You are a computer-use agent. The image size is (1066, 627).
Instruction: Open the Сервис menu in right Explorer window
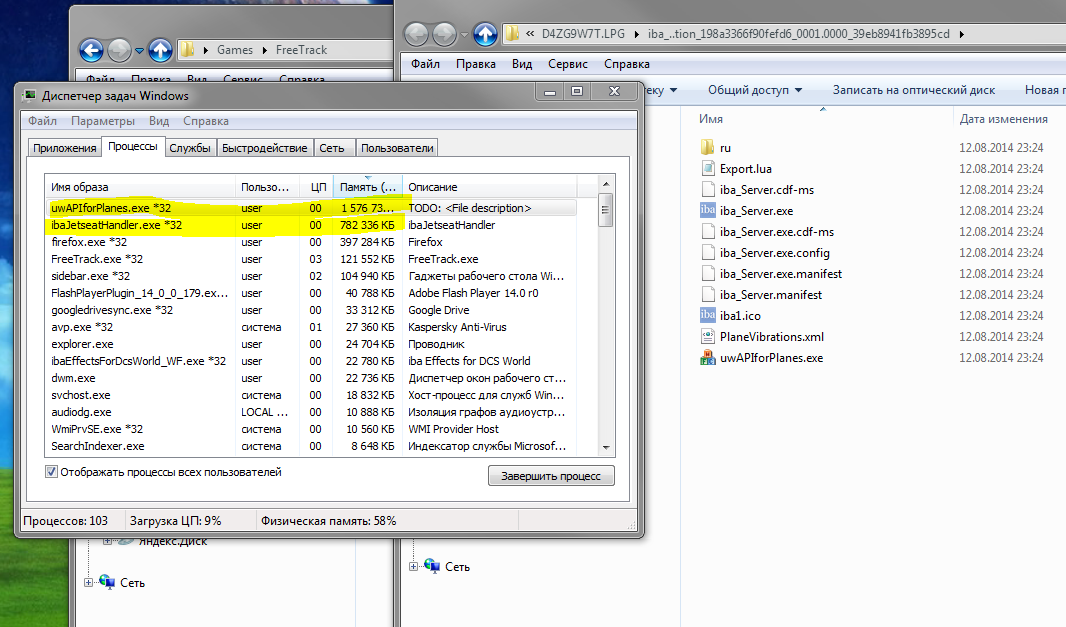coord(568,64)
